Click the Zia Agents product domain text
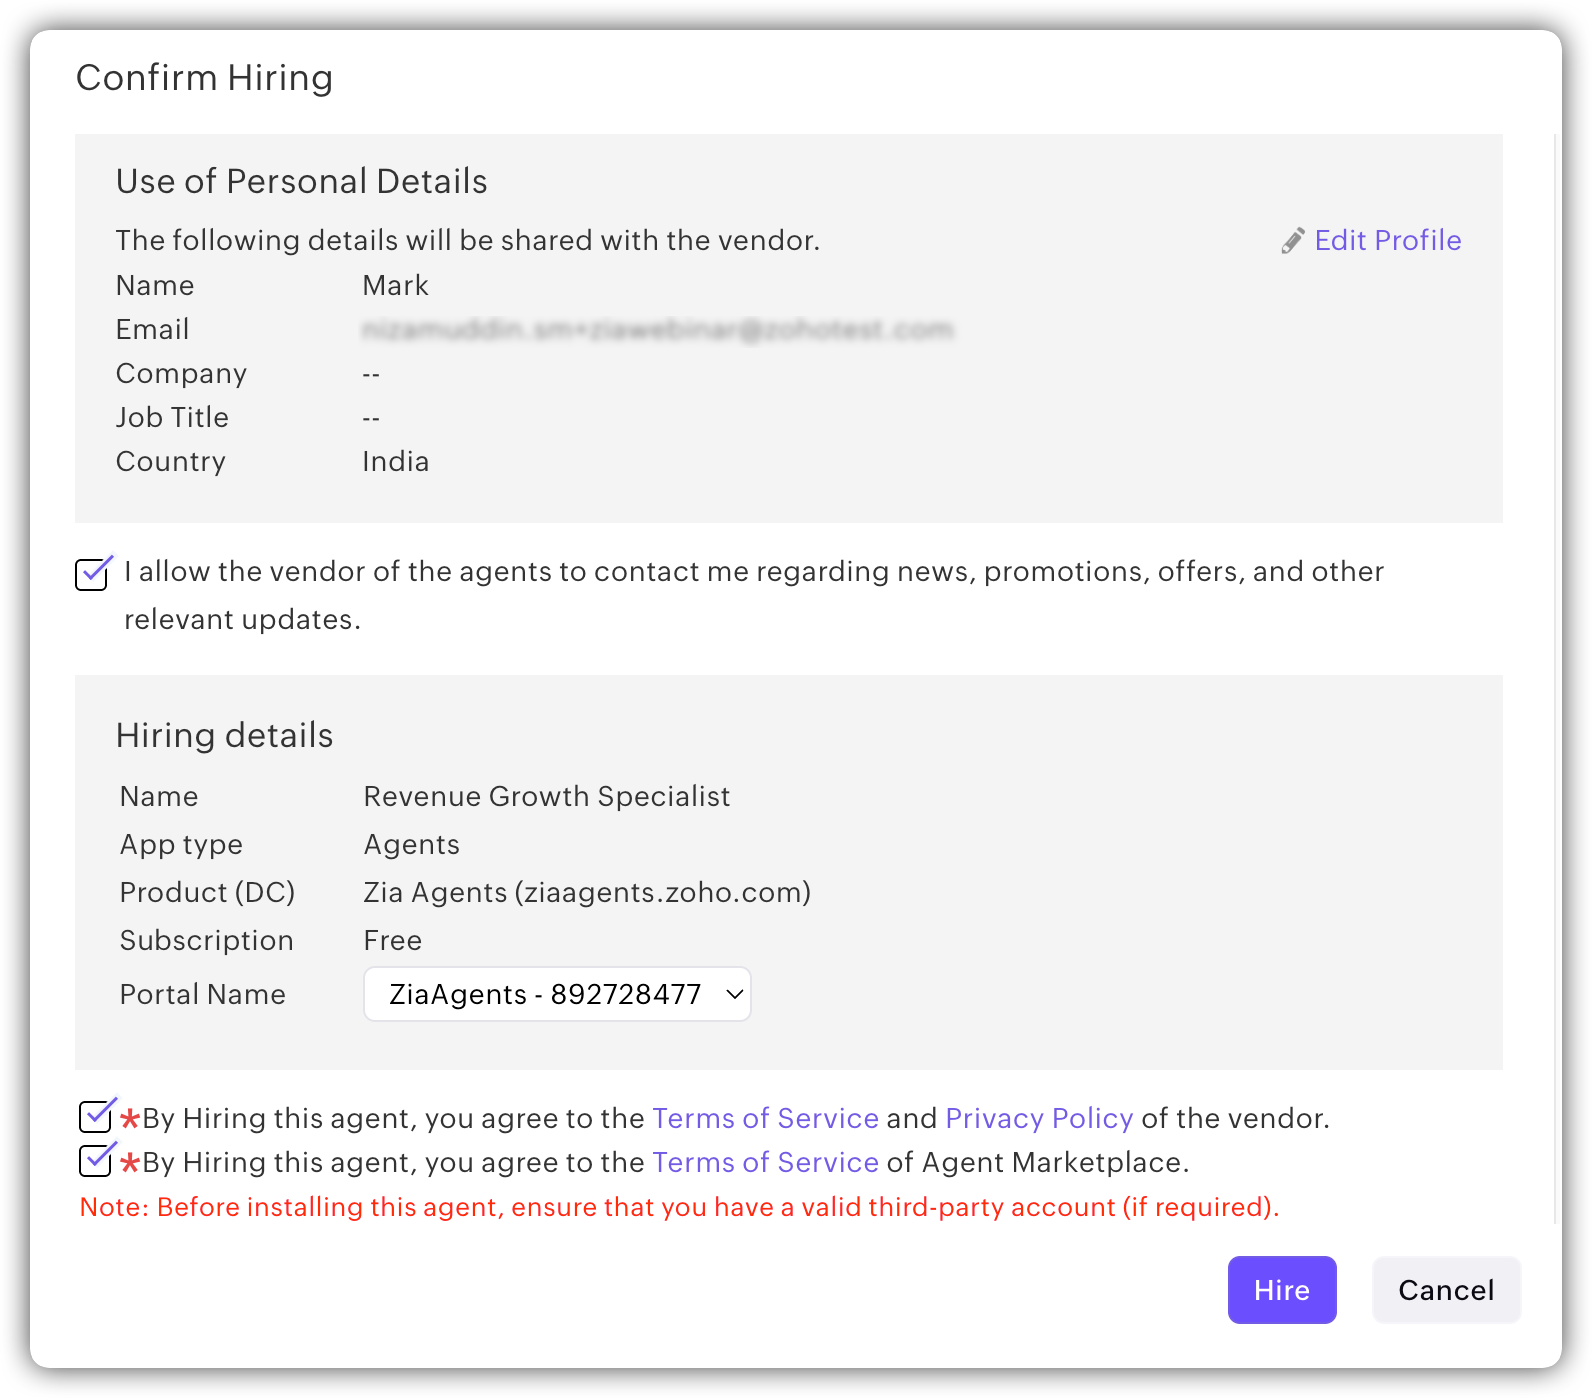The height and width of the screenshot is (1398, 1592). pyautogui.click(x=587, y=892)
